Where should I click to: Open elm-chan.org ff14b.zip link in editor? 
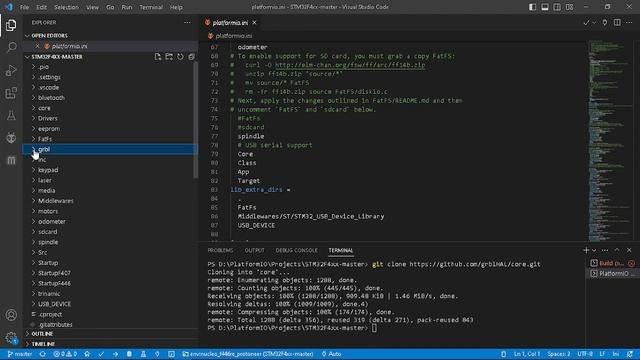(350, 65)
